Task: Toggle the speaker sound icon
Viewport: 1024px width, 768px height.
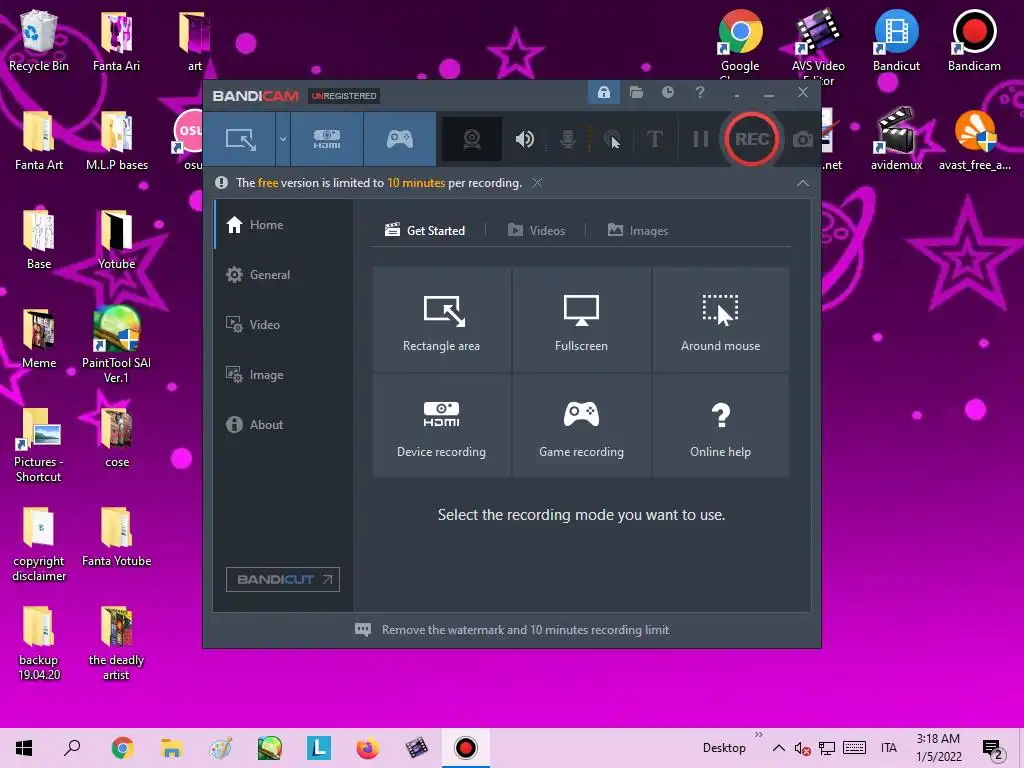Action: click(524, 139)
